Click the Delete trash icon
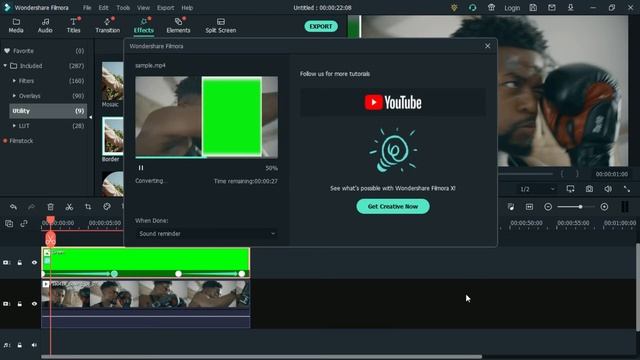640x360 pixels. [x=51, y=207]
